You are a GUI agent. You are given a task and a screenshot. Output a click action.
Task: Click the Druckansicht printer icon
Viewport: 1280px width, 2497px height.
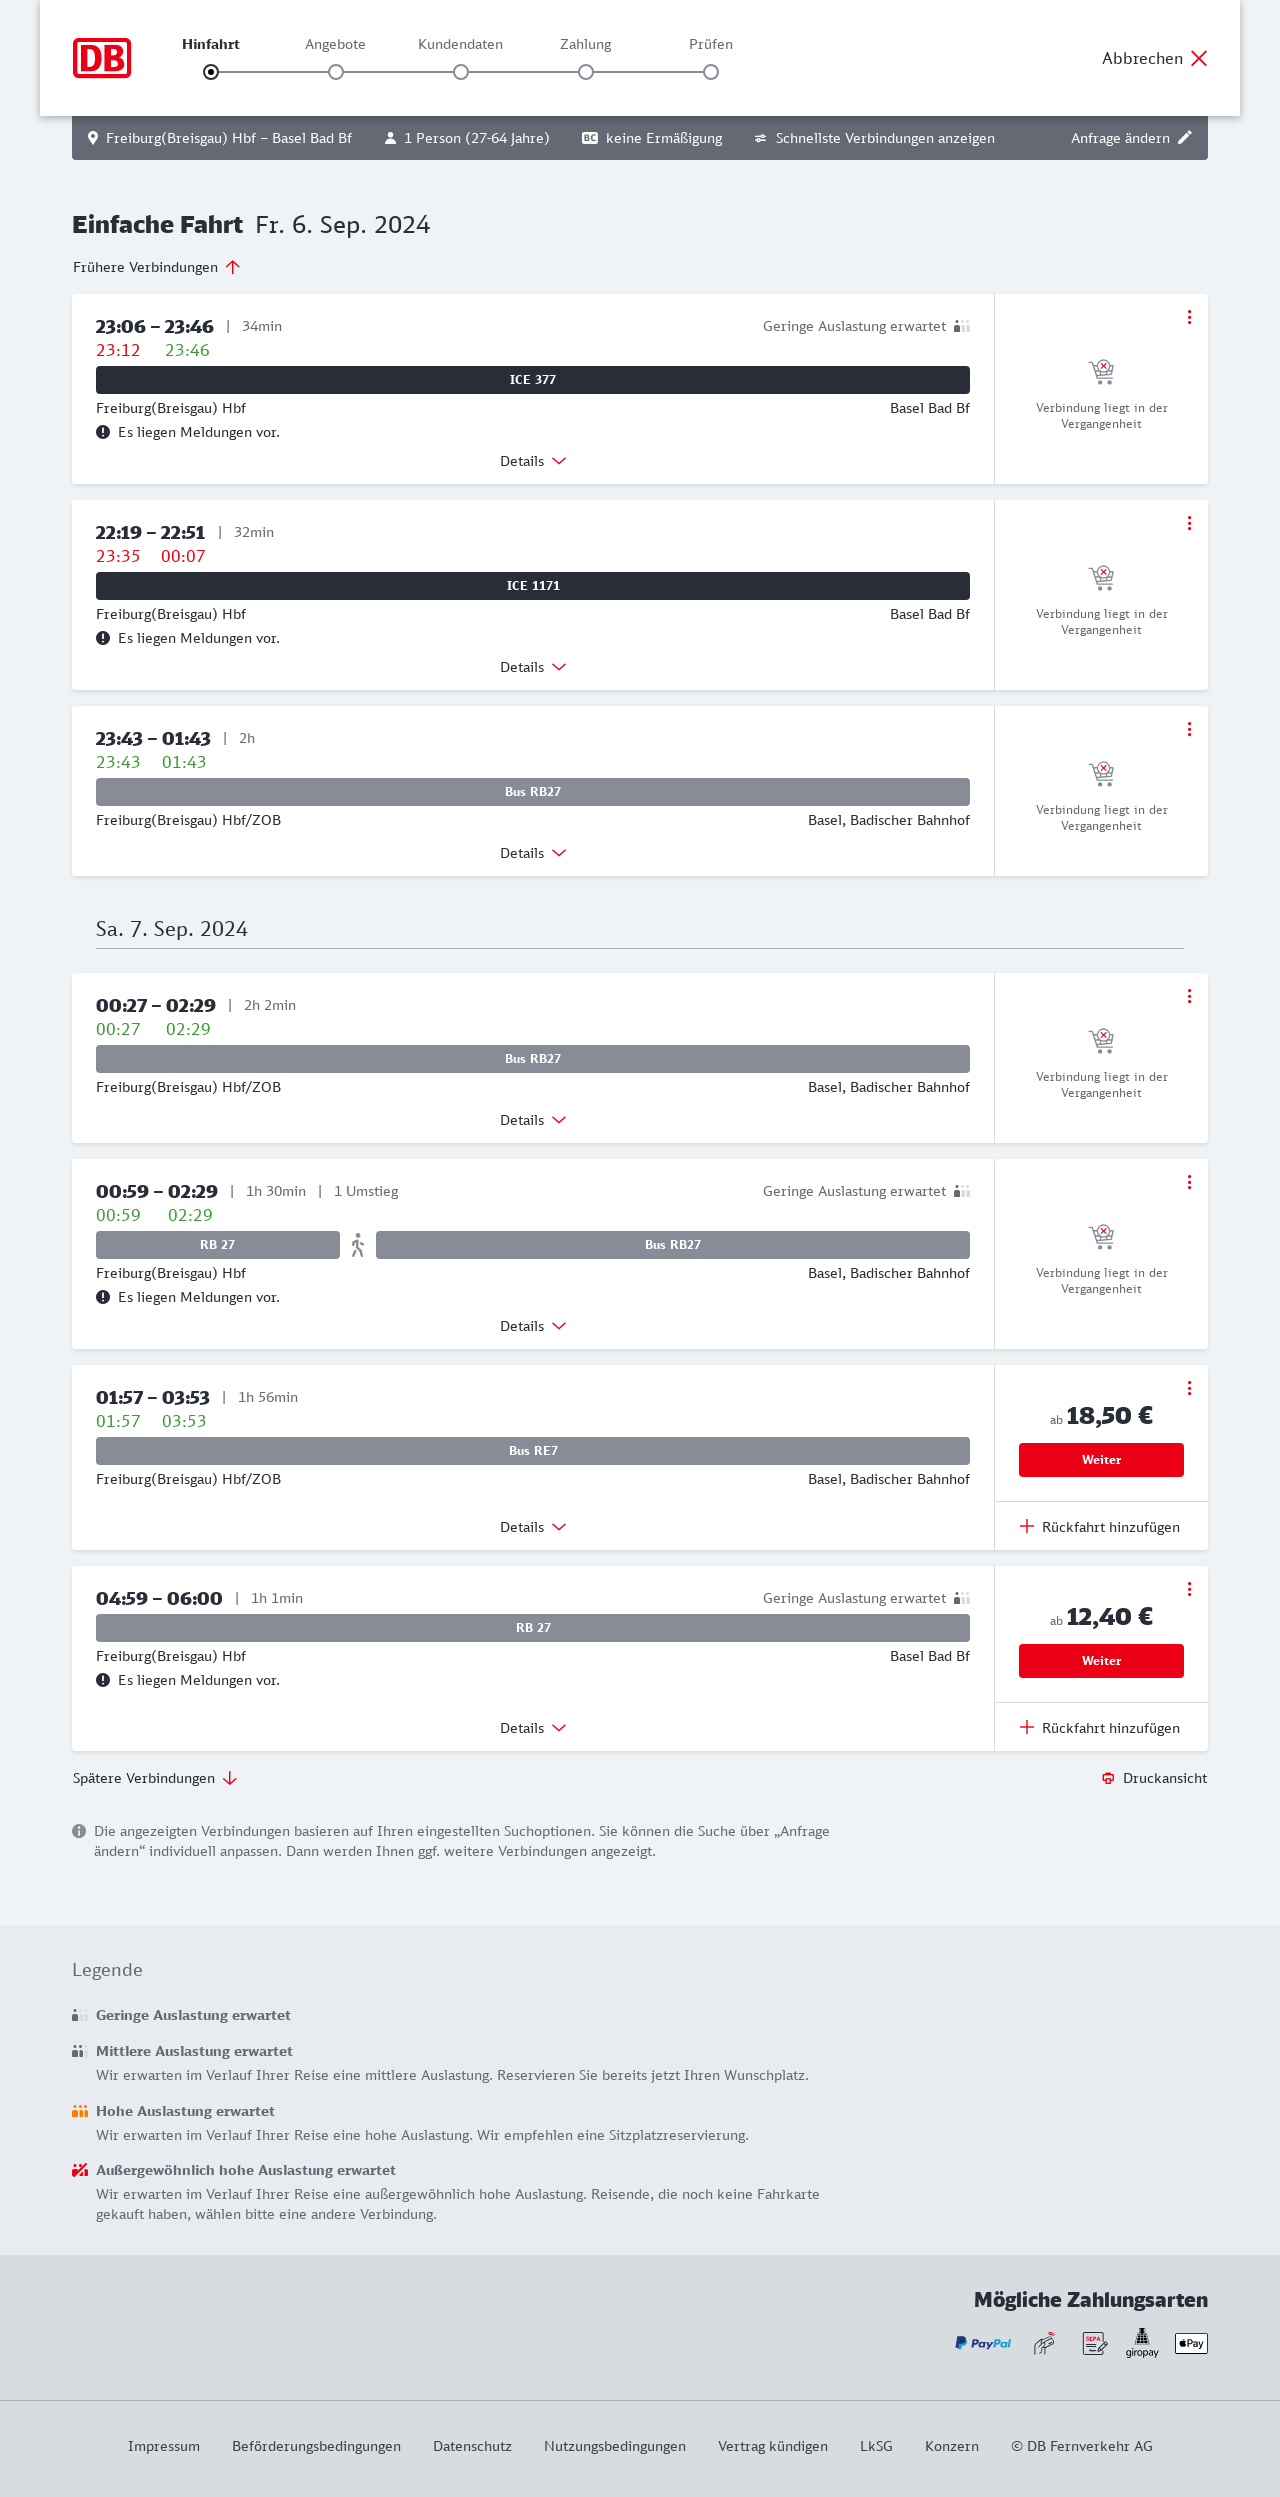click(x=1108, y=1778)
